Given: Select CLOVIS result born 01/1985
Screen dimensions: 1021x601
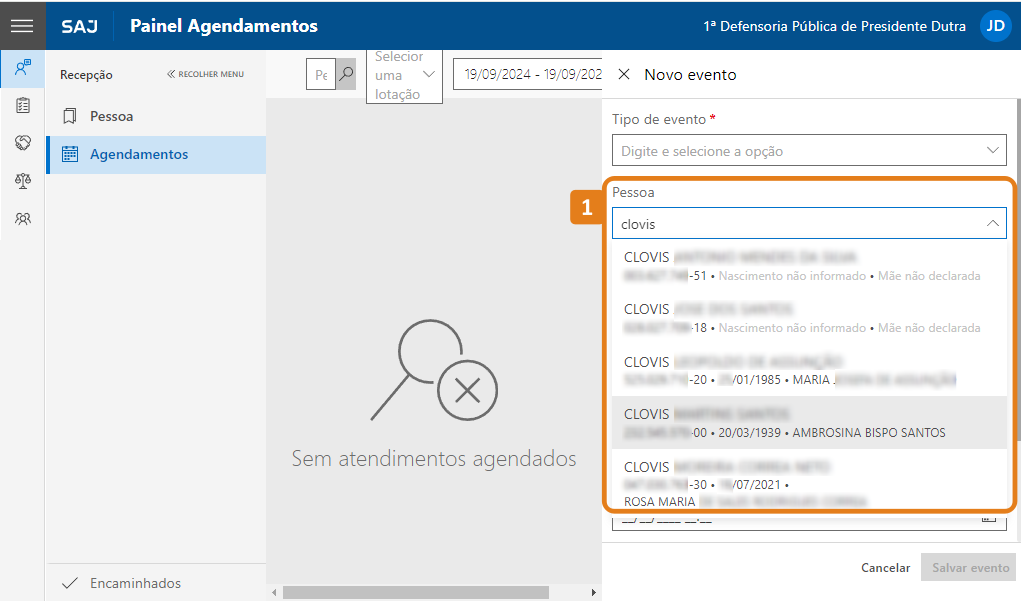Looking at the screenshot, I should point(809,370).
